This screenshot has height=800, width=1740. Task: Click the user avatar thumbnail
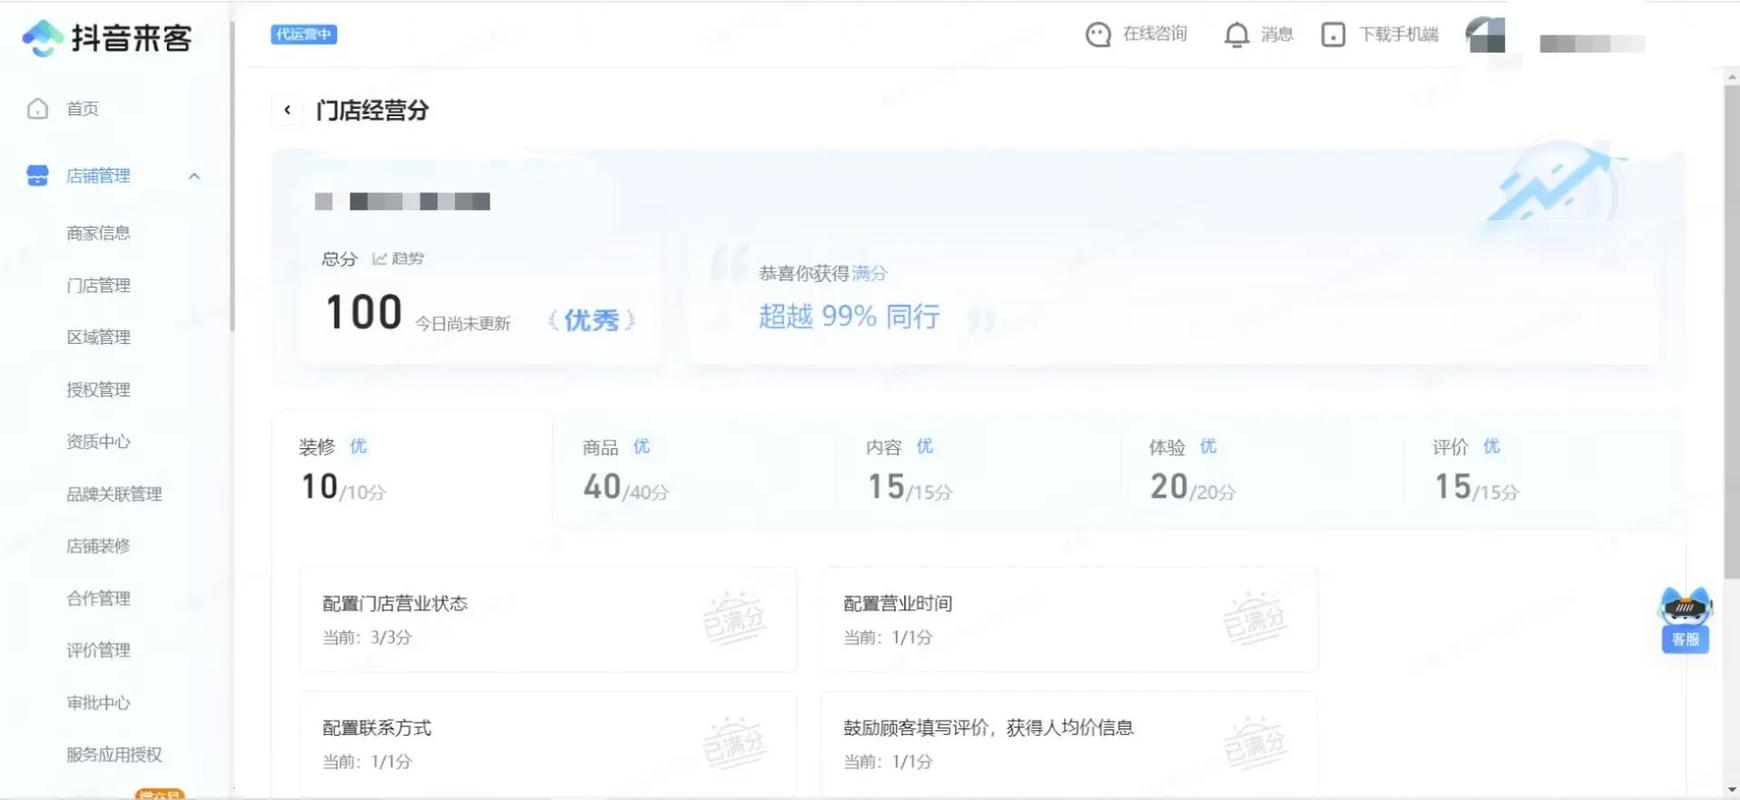1486,35
